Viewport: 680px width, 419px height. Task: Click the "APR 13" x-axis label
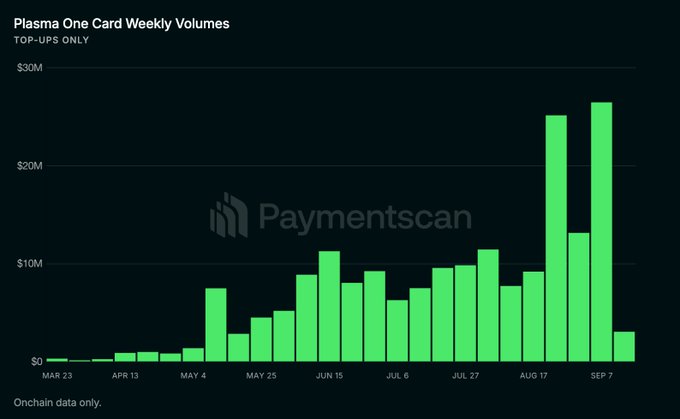click(125, 376)
